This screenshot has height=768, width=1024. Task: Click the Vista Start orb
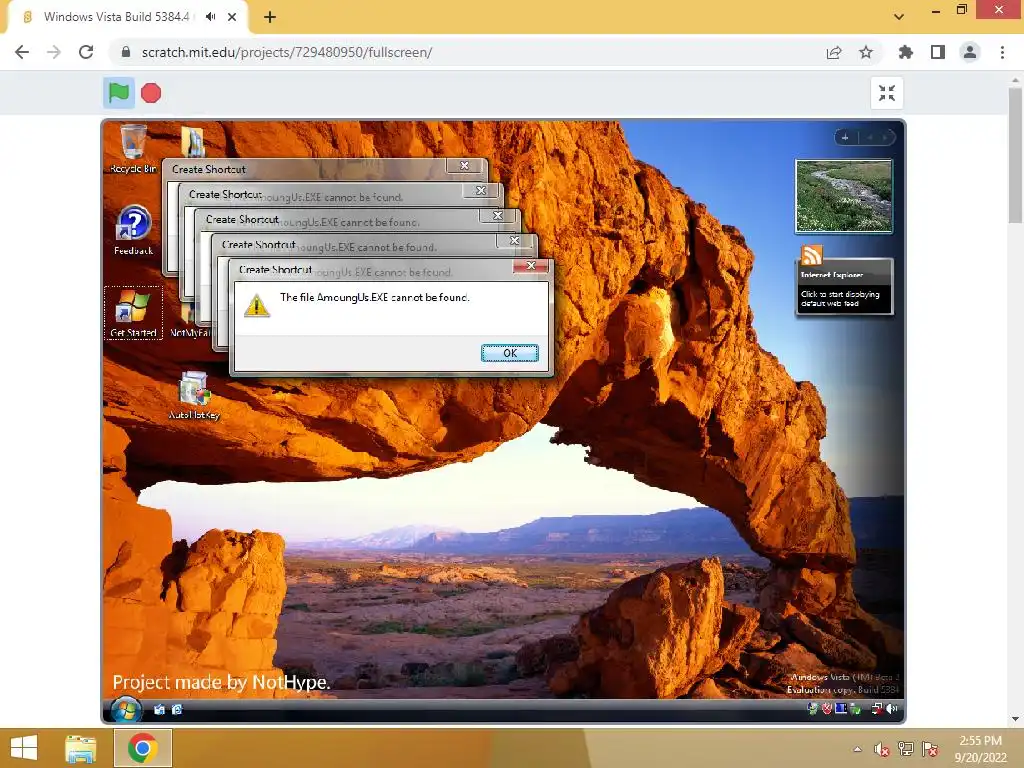pos(126,709)
